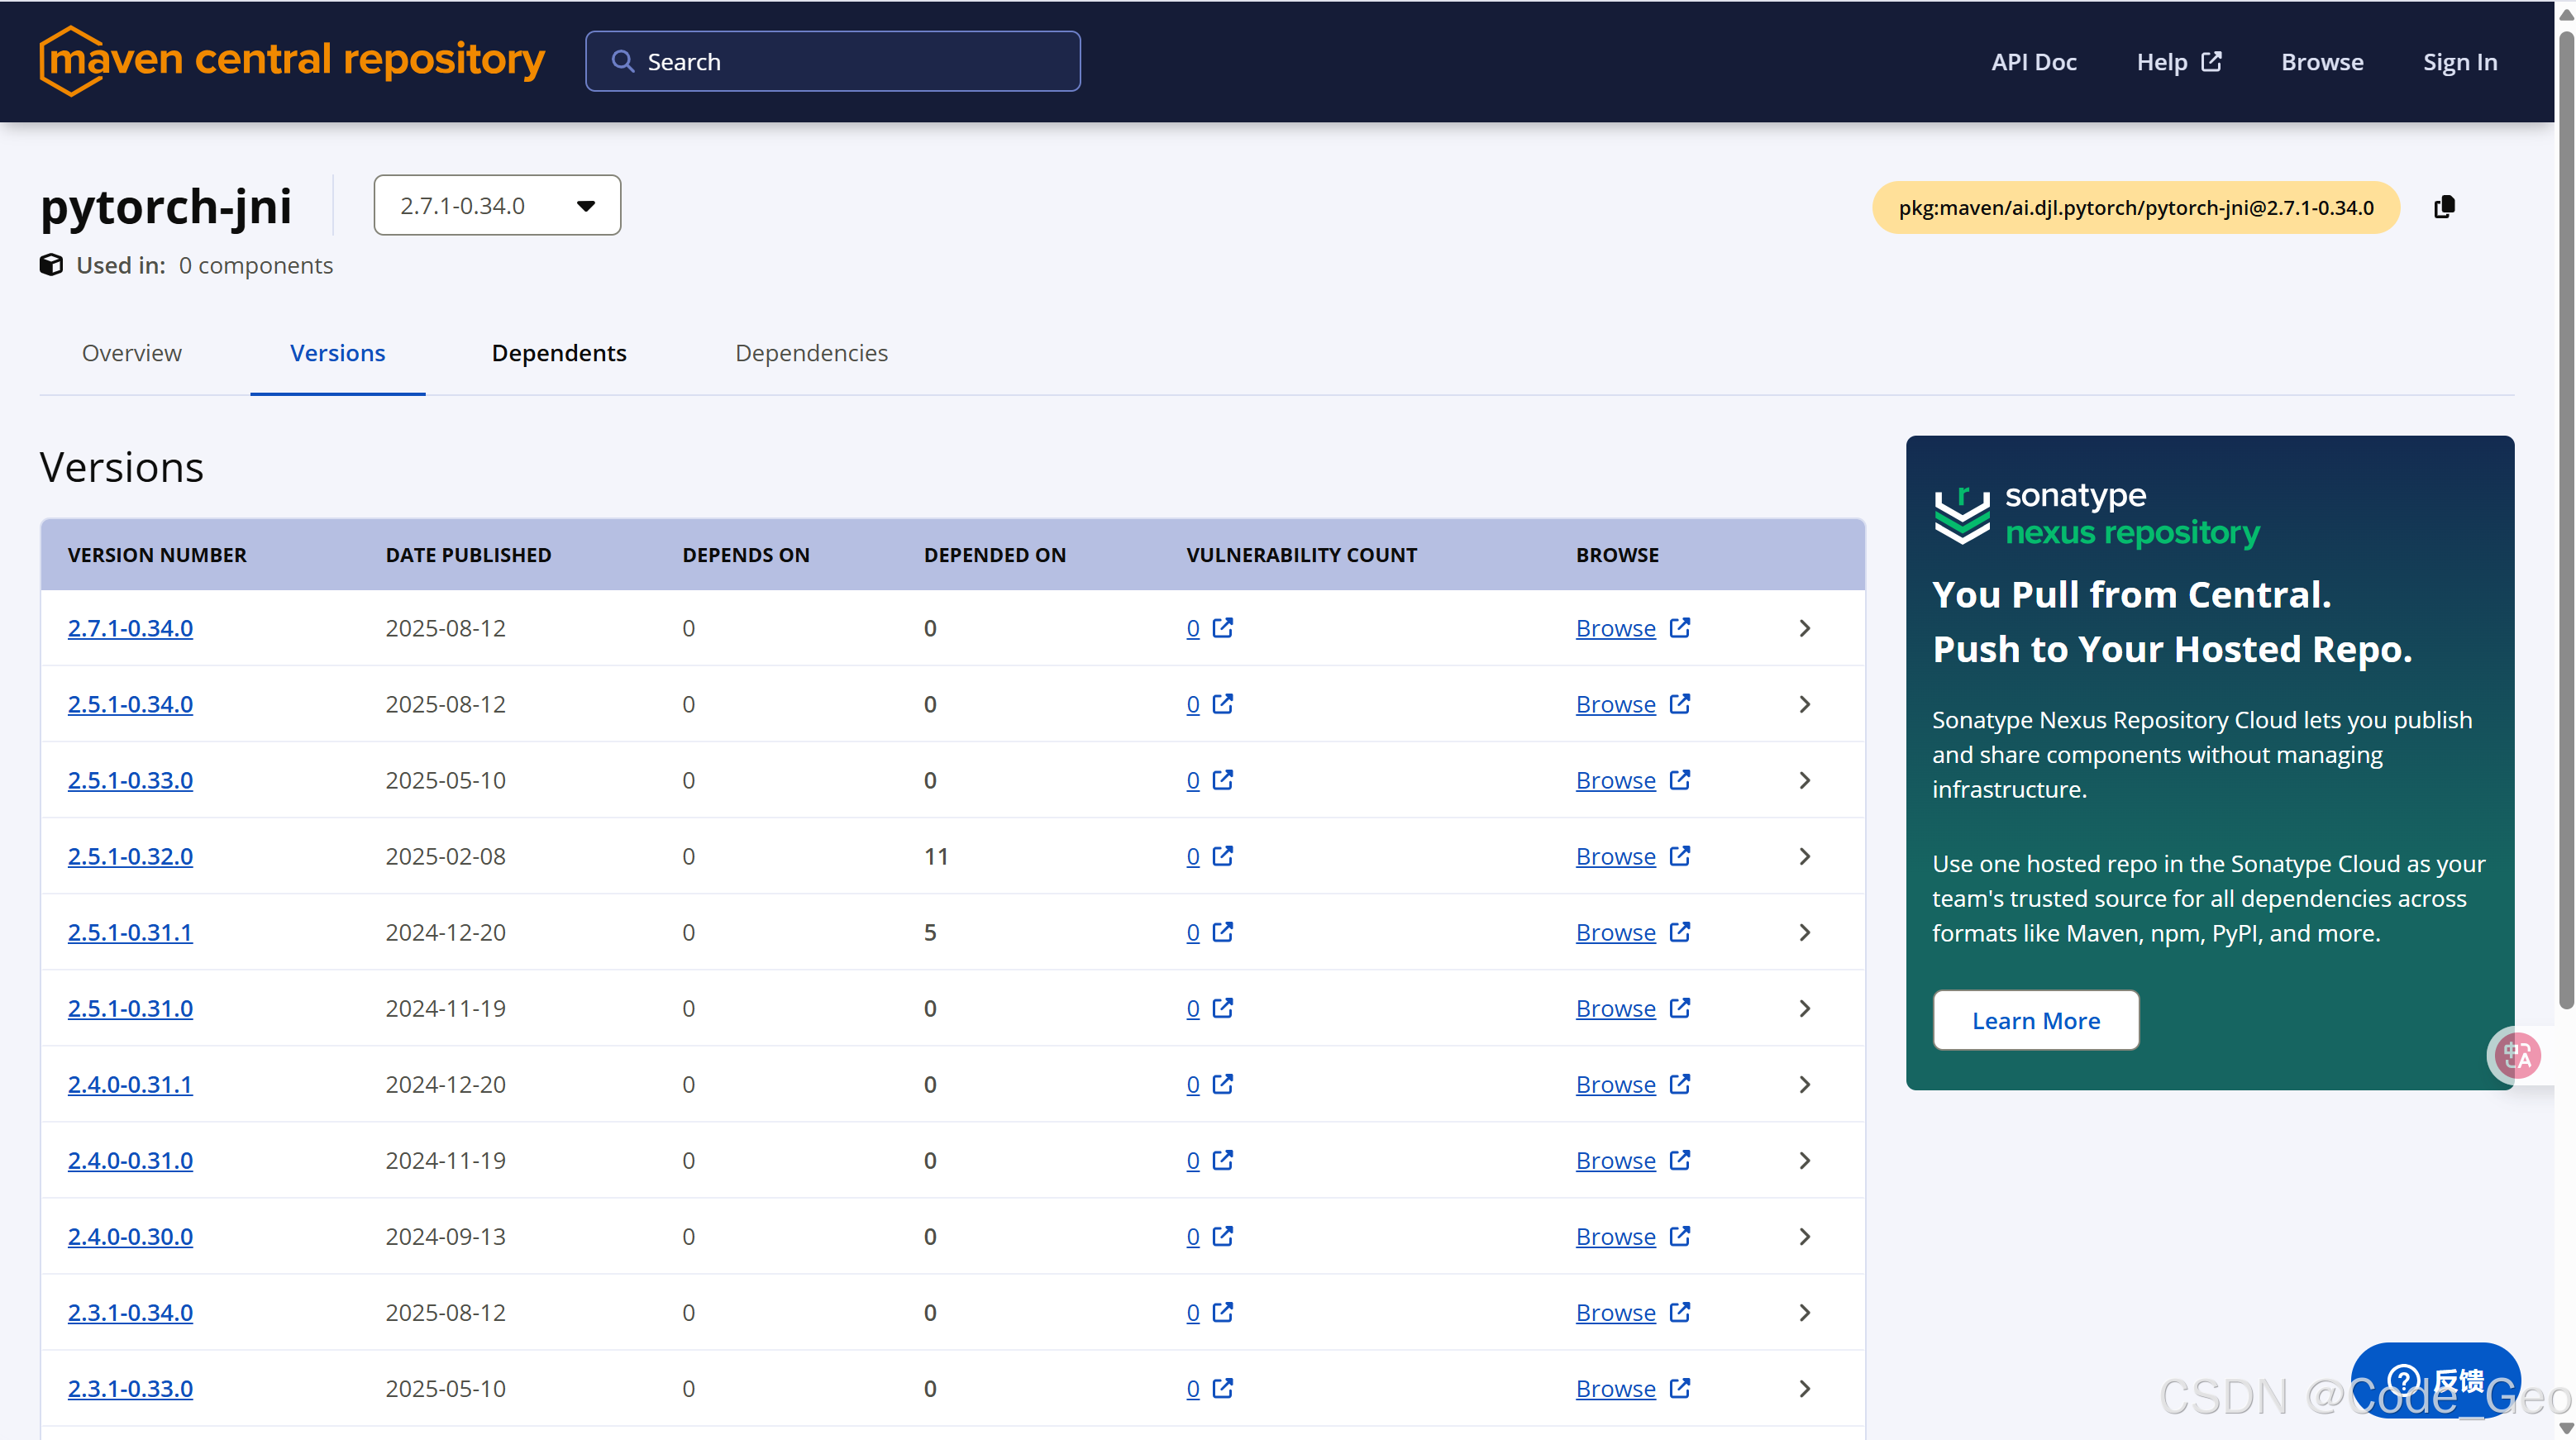This screenshot has width=2576, height=1440.
Task: Expand row chevron for 2.5.1-0.31.0
Action: pos(1805,1008)
